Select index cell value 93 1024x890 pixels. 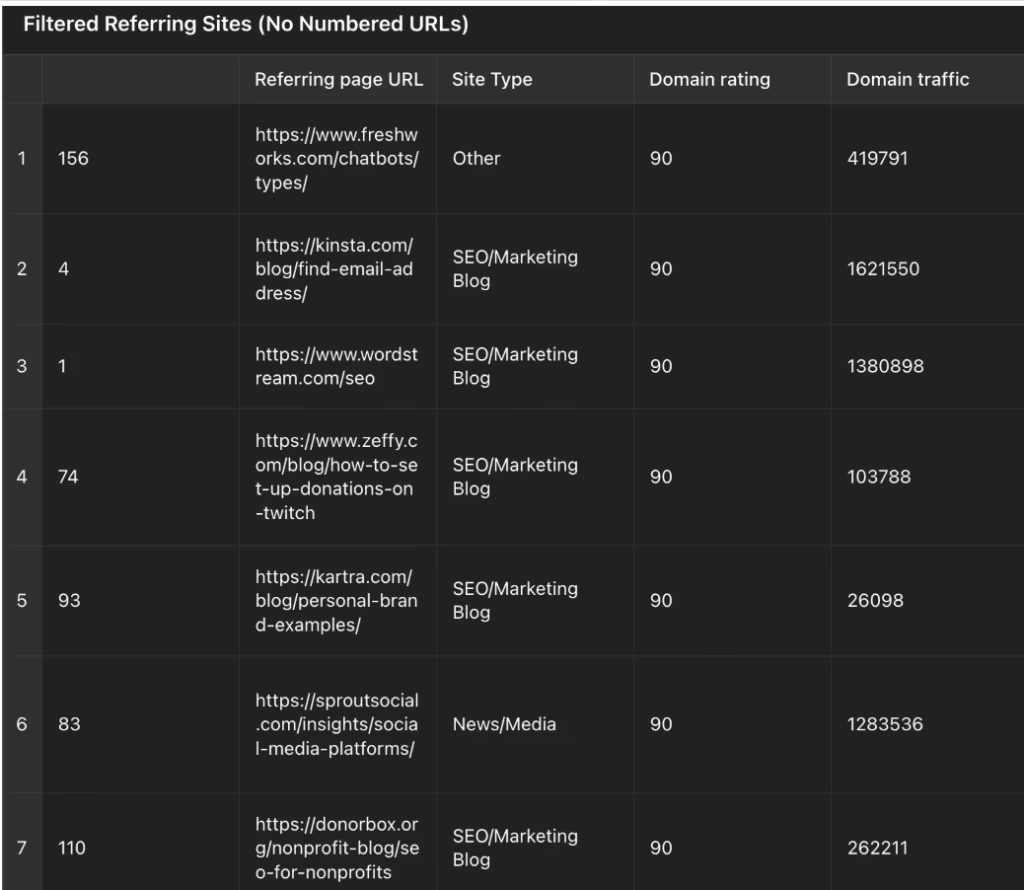click(x=69, y=600)
